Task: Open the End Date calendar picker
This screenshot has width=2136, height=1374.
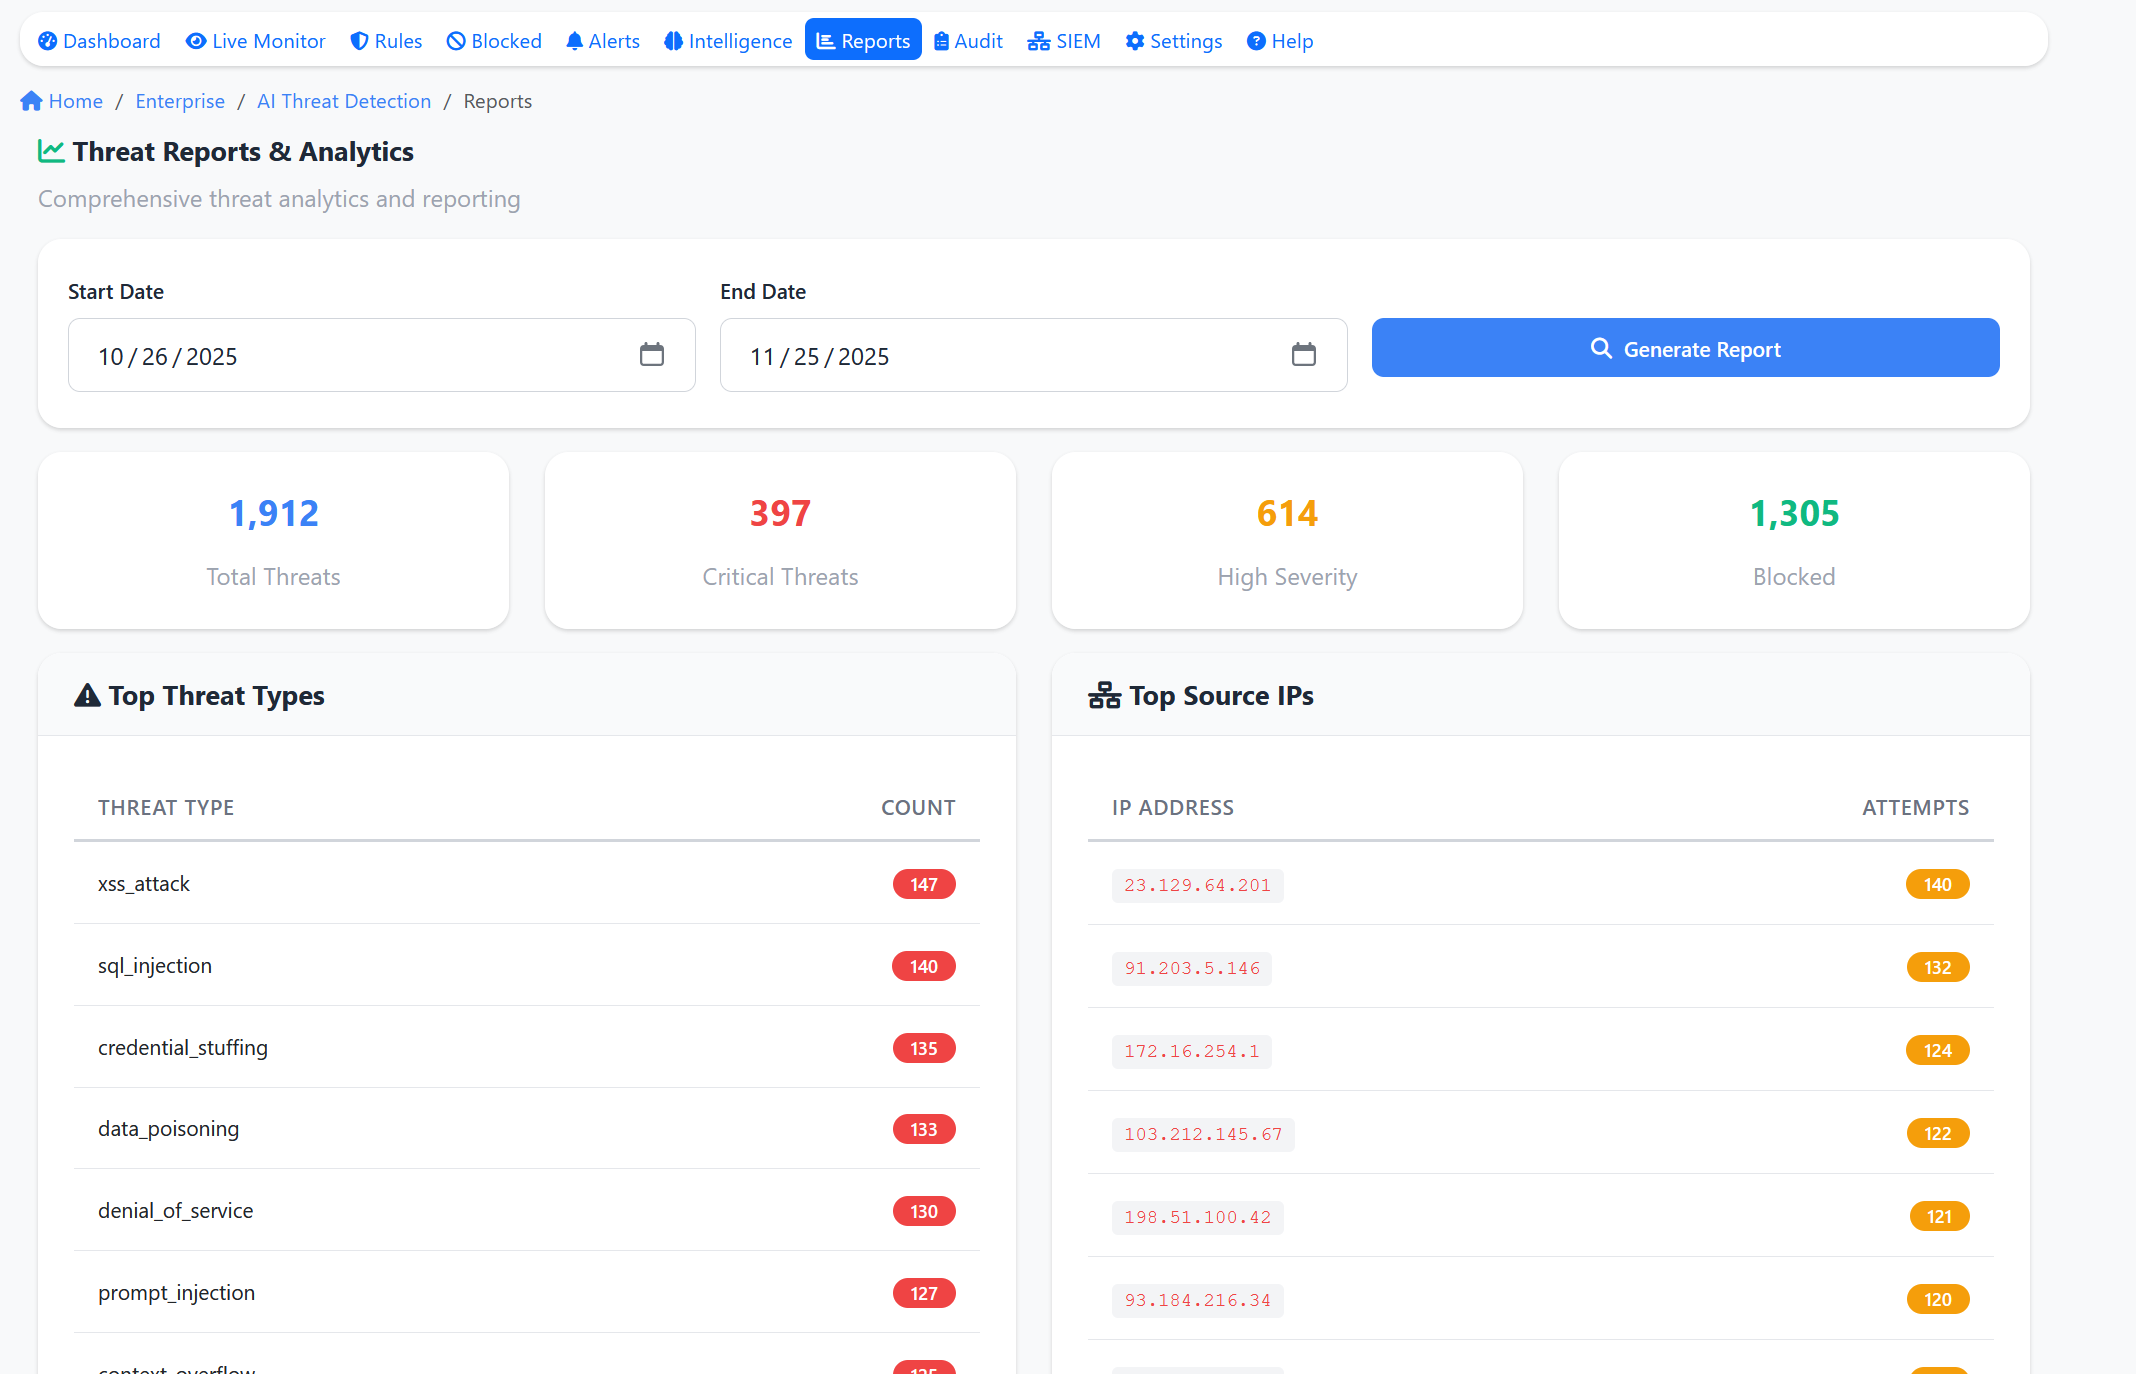Action: point(1304,355)
